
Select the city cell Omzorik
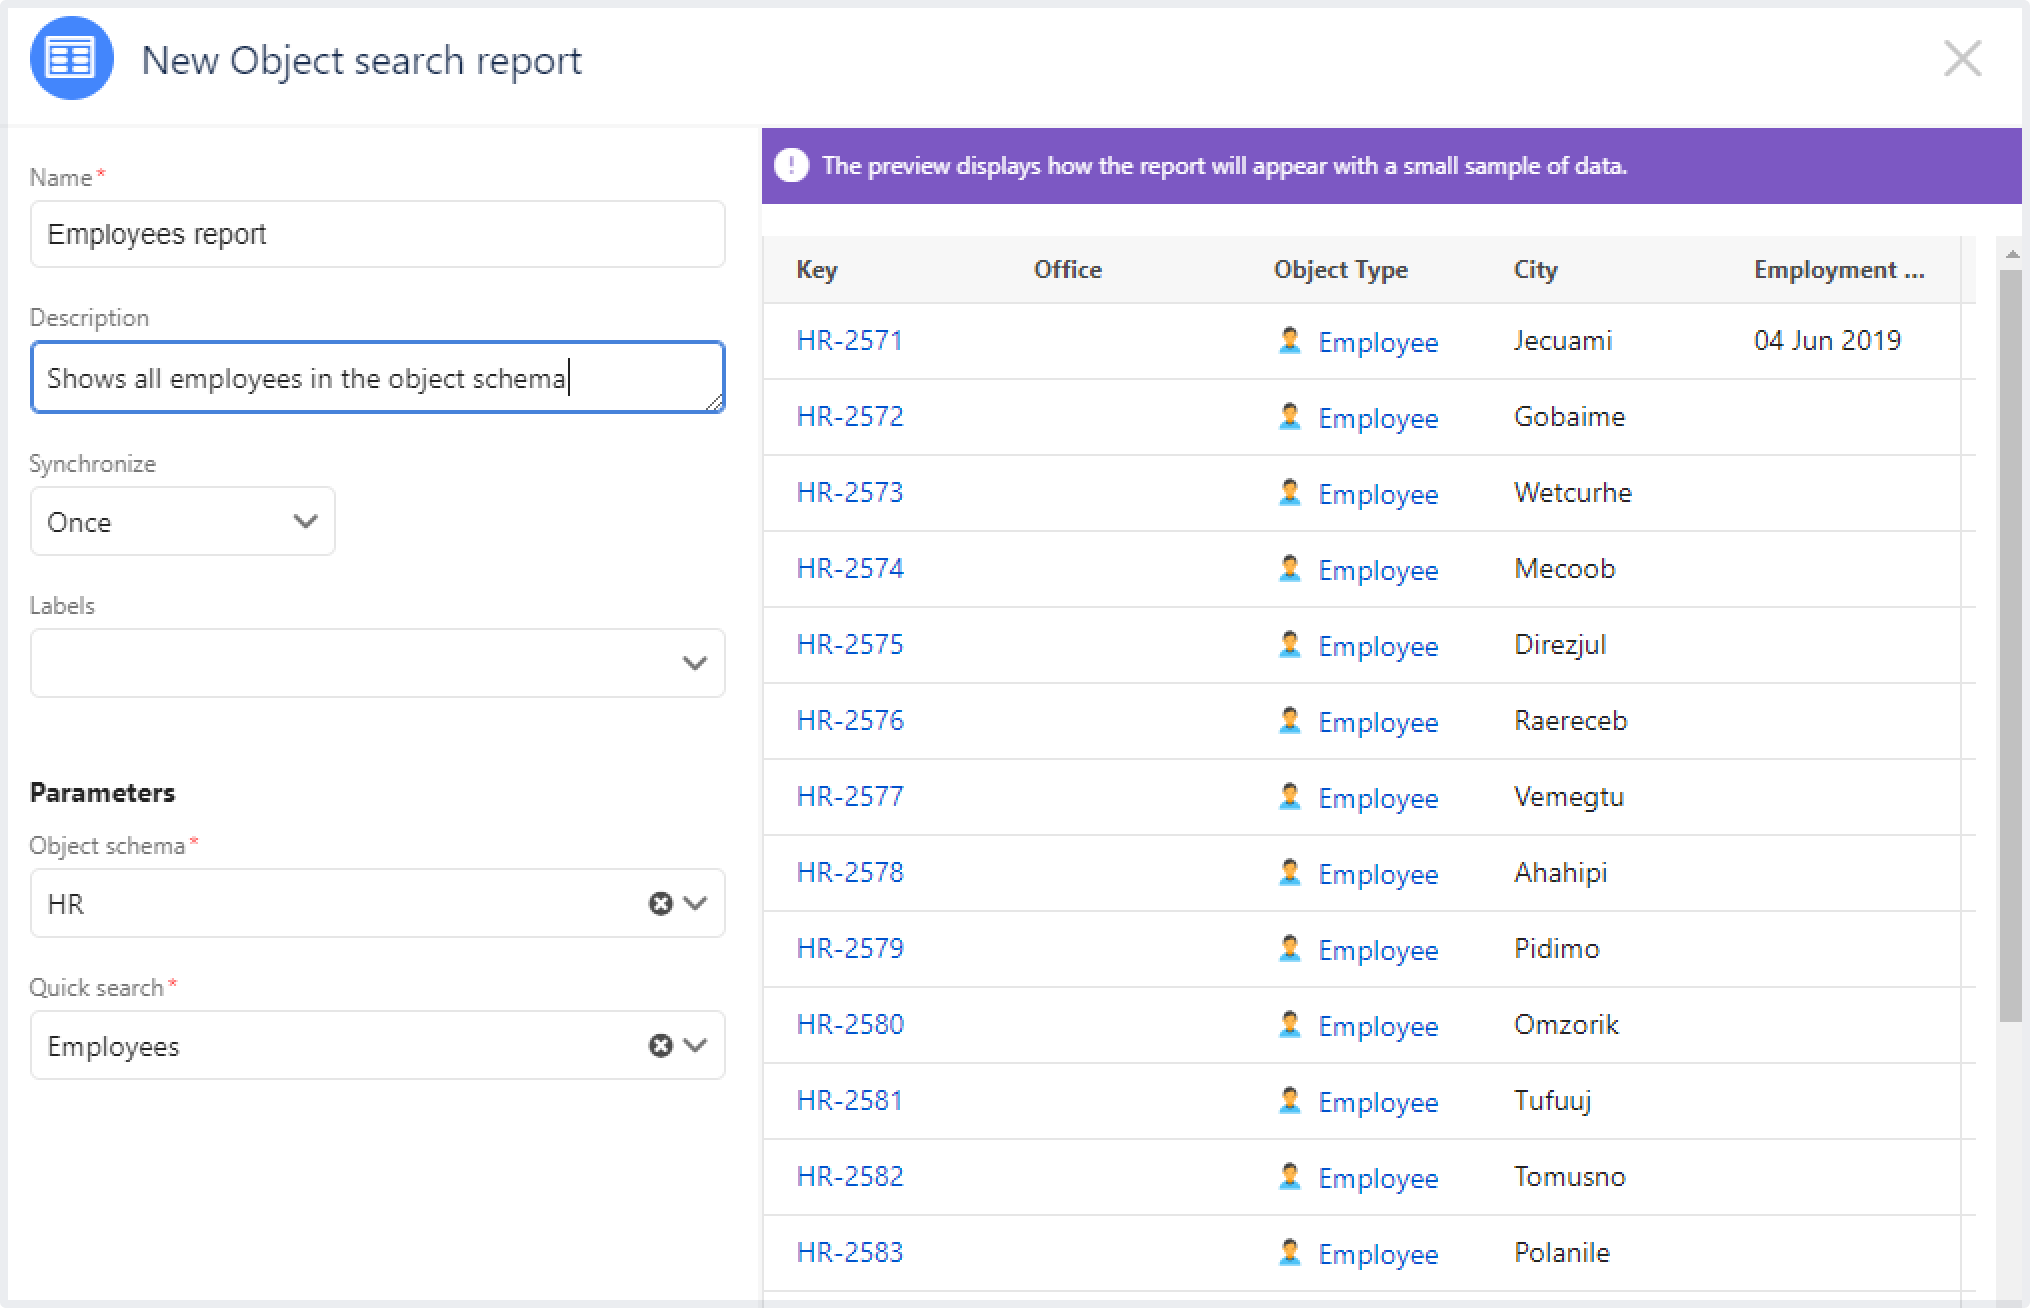tap(1566, 1025)
